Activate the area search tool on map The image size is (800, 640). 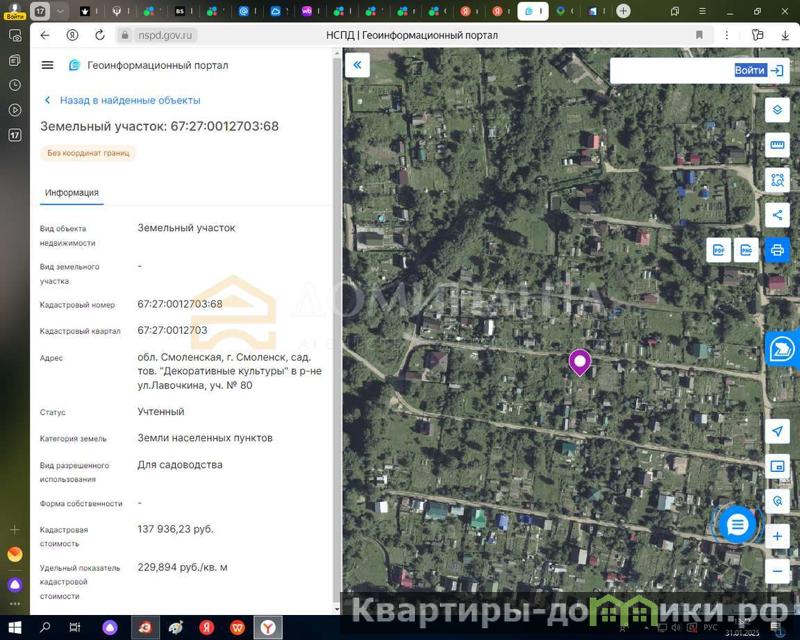point(777,180)
